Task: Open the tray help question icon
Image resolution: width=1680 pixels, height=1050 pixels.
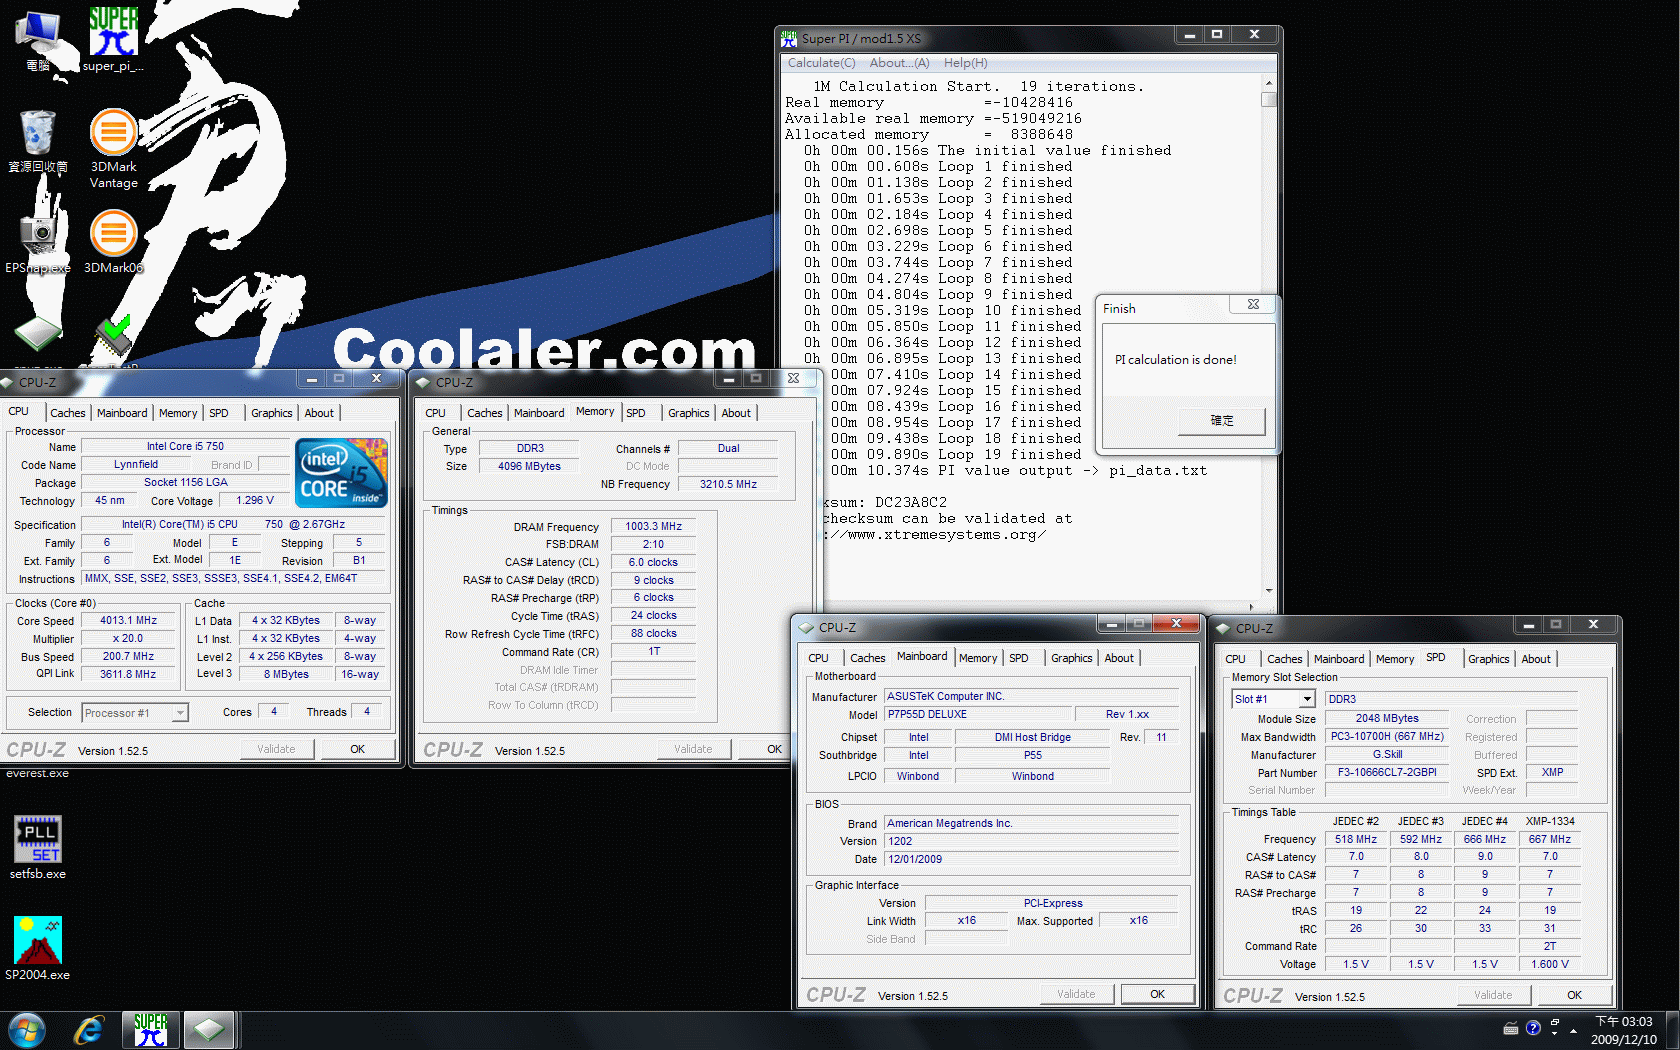Action: (x=1533, y=1028)
